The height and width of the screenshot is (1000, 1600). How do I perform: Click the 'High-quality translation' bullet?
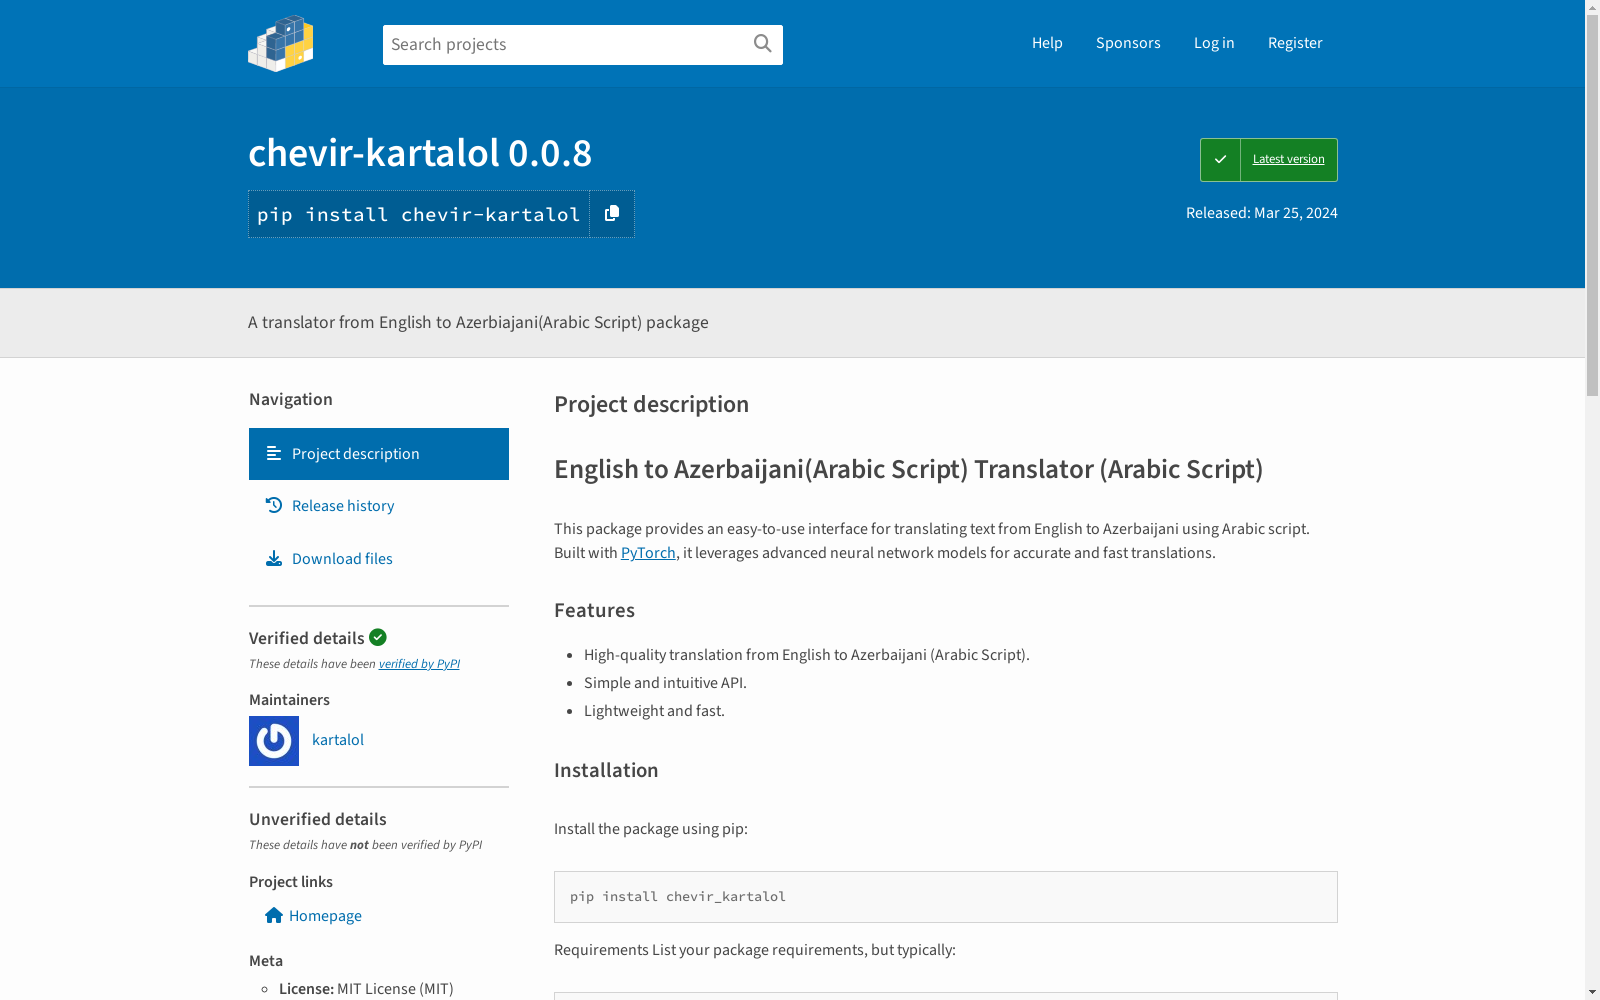(x=807, y=655)
